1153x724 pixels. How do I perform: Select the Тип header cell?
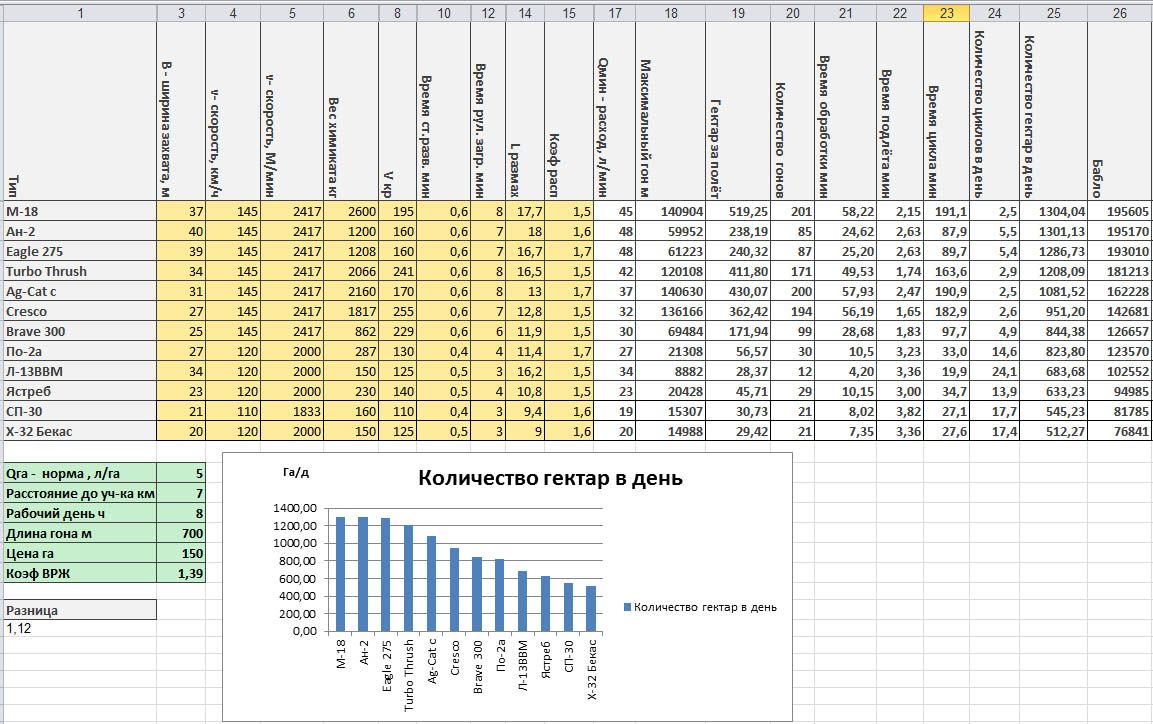pyautogui.click(x=79, y=111)
